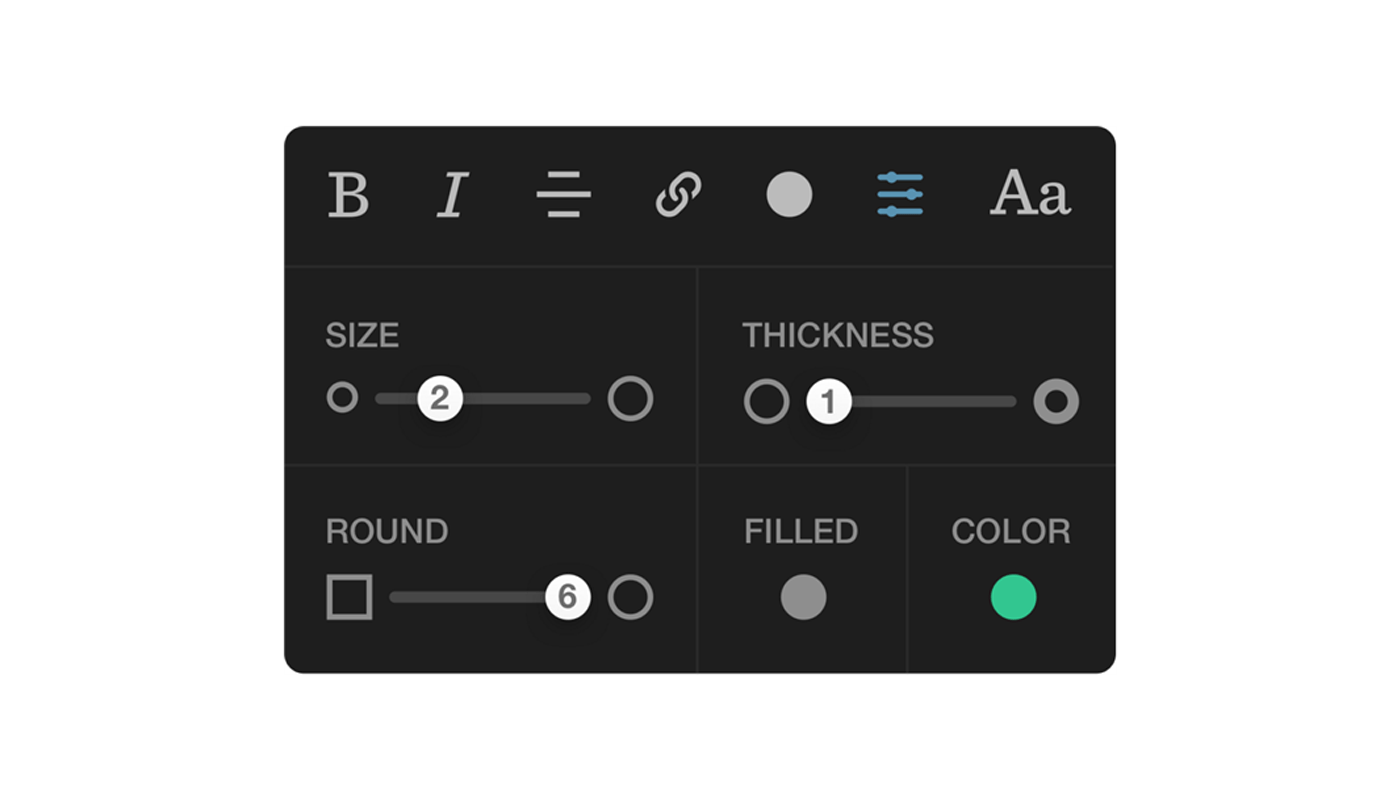Select the full circle icon under Round
This screenshot has height=800, width=1400.
click(630, 597)
